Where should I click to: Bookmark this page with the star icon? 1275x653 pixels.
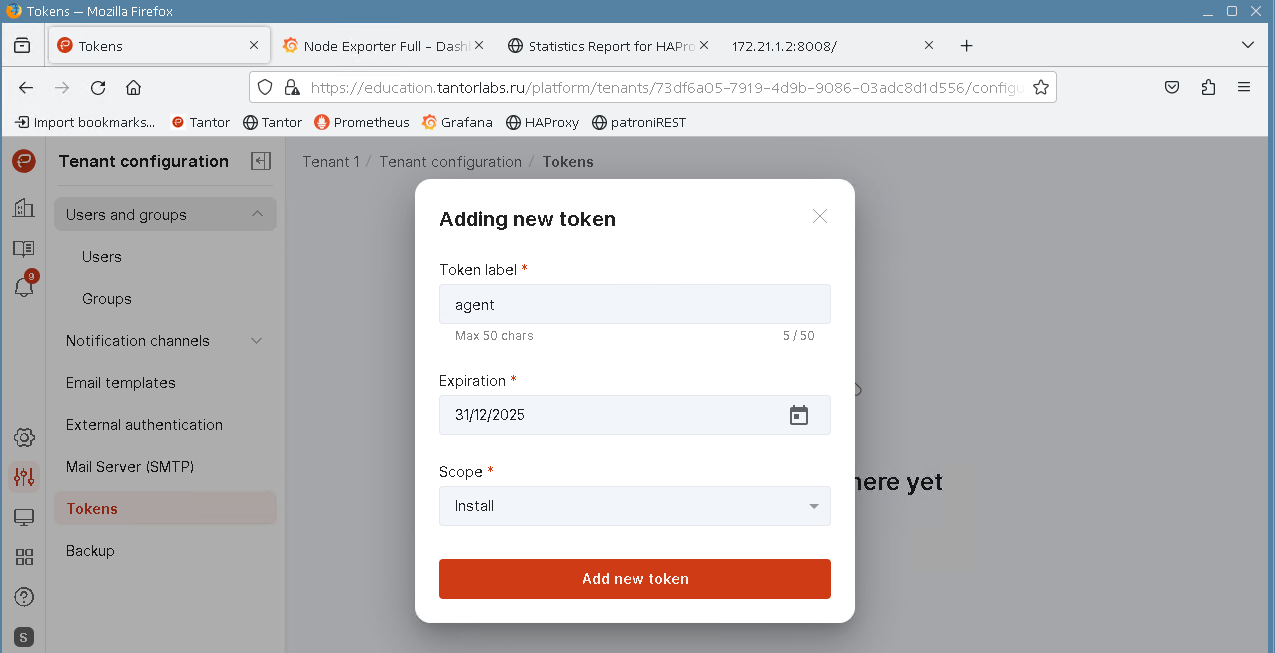1041,87
